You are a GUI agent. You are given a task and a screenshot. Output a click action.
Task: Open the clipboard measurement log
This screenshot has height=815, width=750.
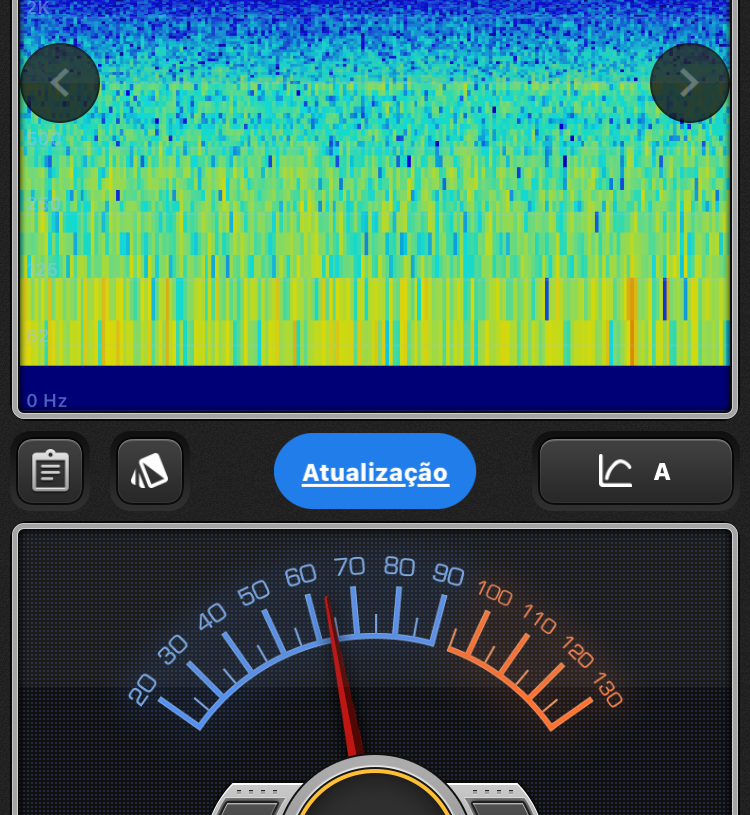tap(50, 471)
